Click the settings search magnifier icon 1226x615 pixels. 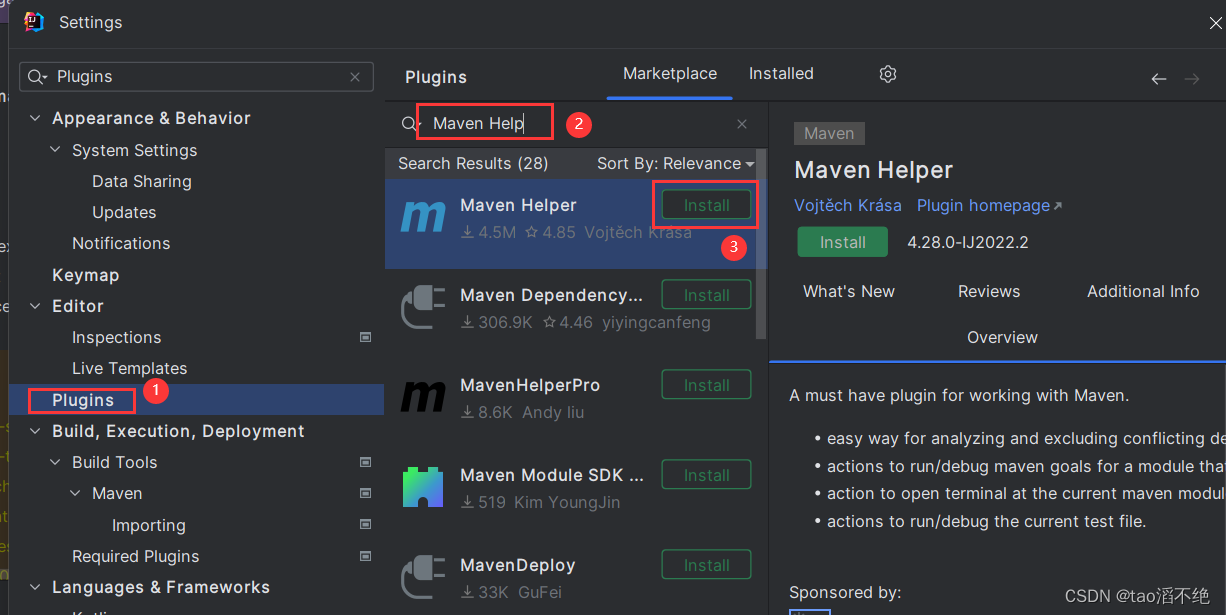point(37,77)
